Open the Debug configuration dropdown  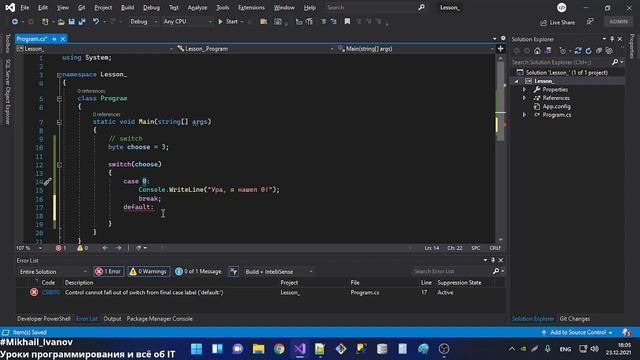click(x=143, y=22)
